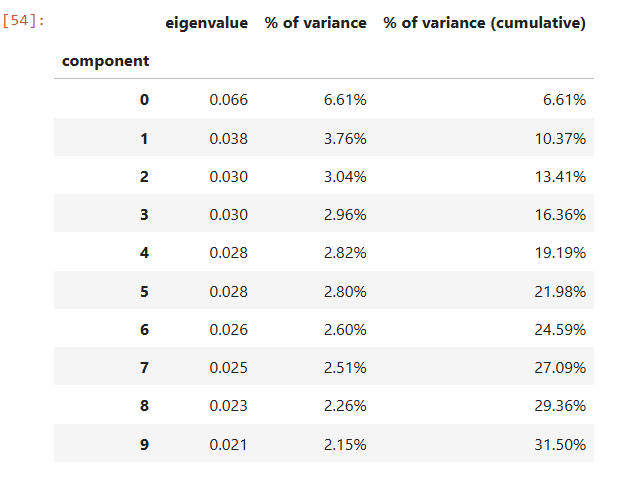Click the cumulative 31.50% cell
Screen dimensions: 643x481
560,444
